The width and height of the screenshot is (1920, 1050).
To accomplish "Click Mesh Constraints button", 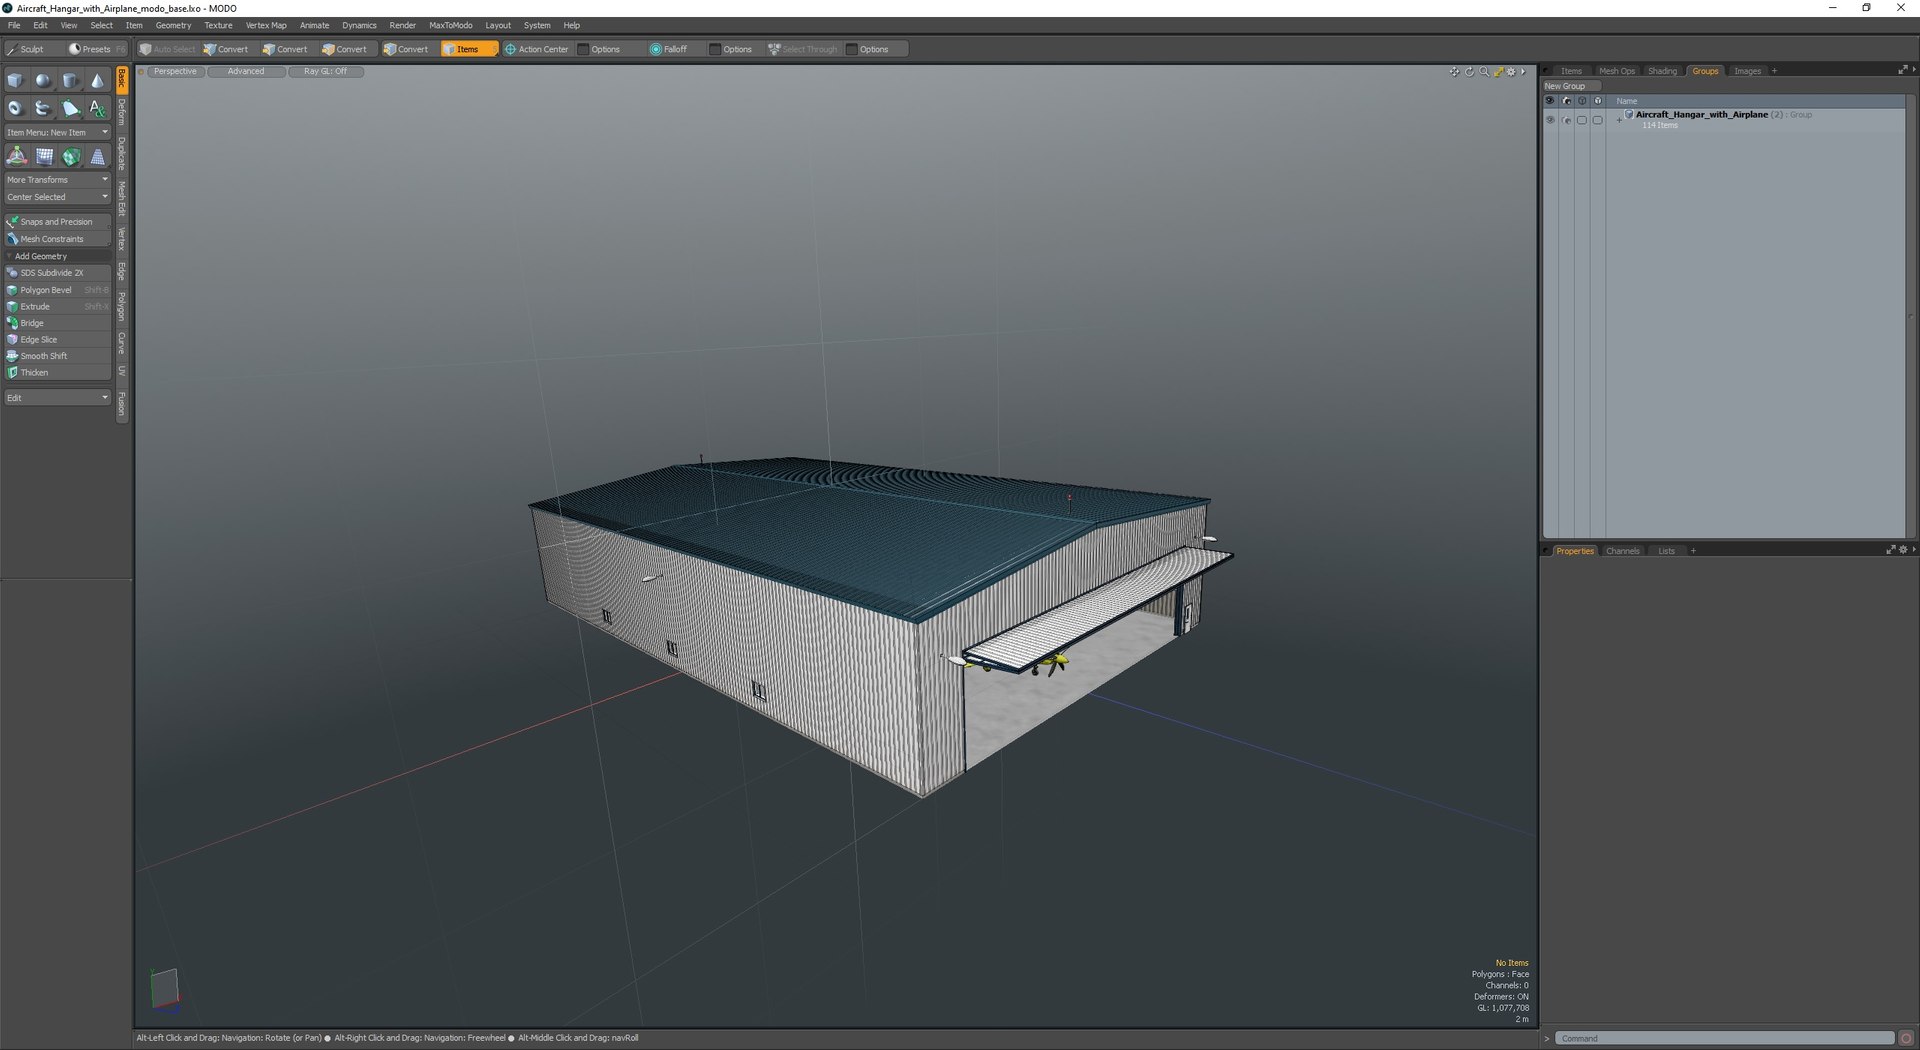I will [x=57, y=239].
